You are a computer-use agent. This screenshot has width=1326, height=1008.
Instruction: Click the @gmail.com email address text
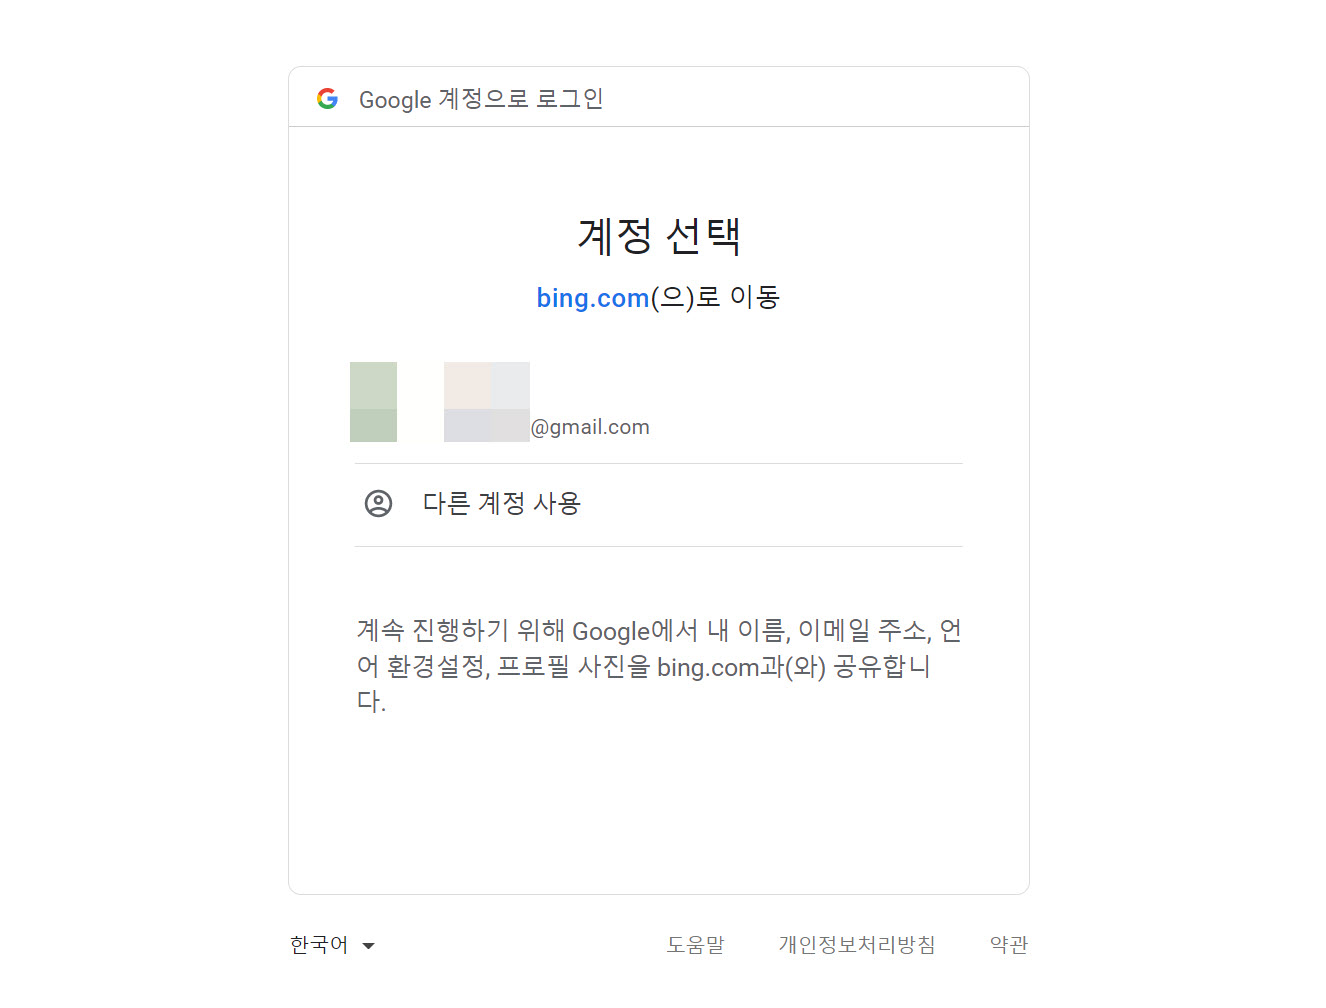pos(591,426)
